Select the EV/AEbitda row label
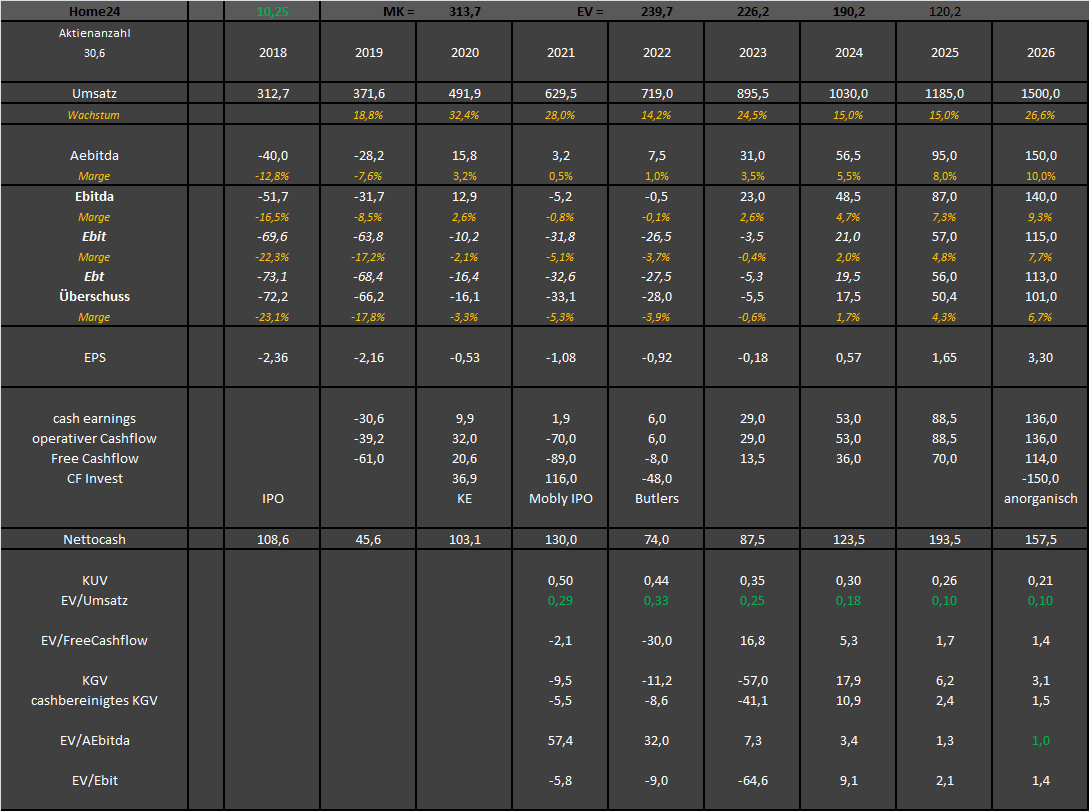 click(x=94, y=741)
